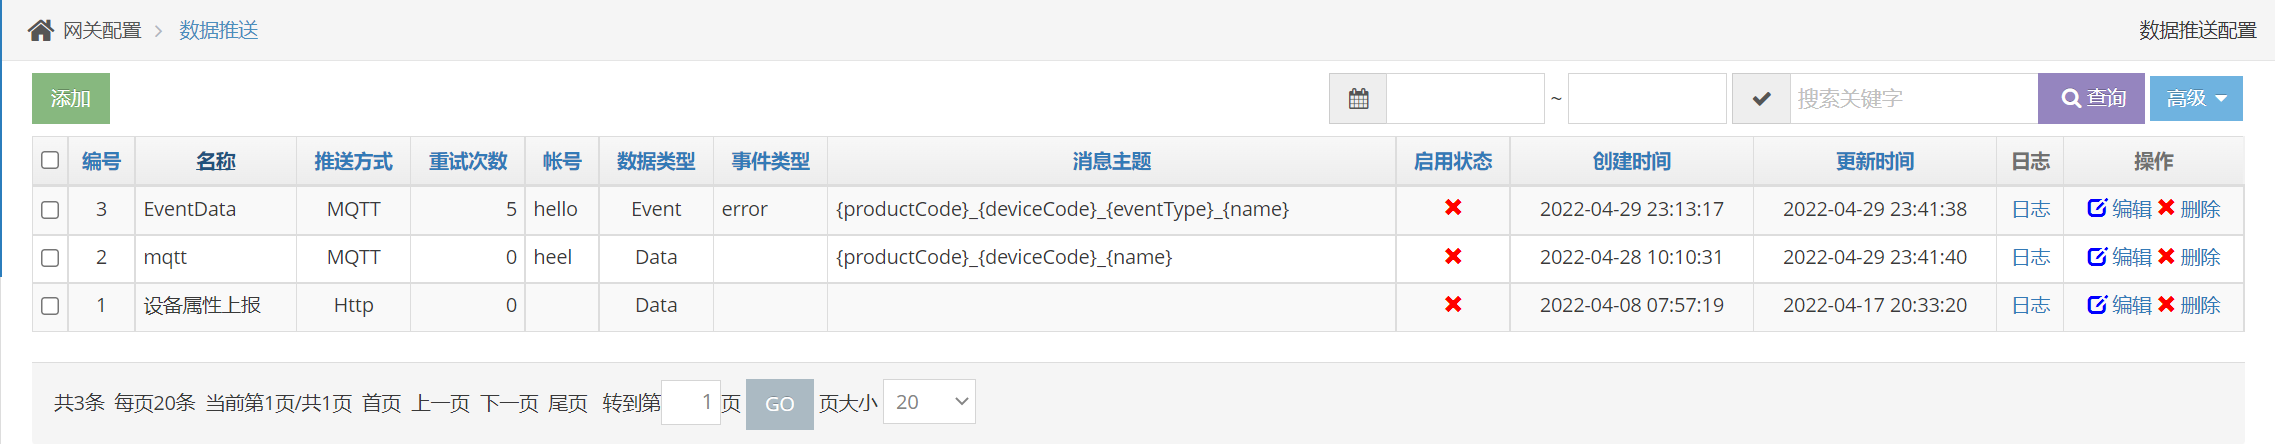This screenshot has width=2275, height=444.
Task: Click the red X status for 设备属性上报
Action: (1453, 304)
